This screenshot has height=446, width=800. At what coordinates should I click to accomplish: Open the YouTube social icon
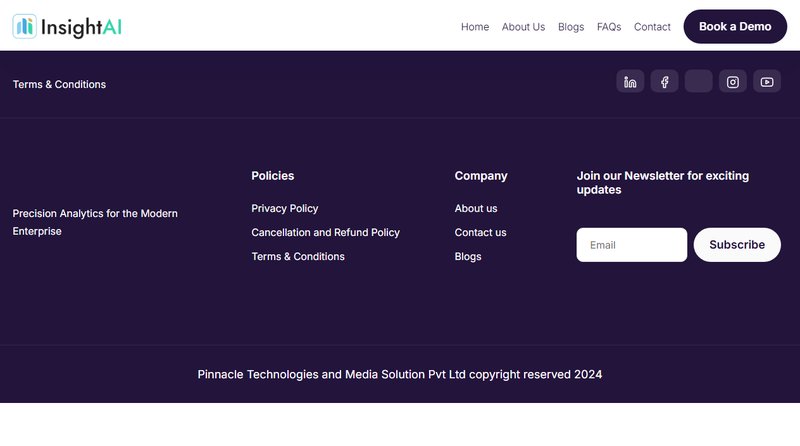click(x=767, y=82)
